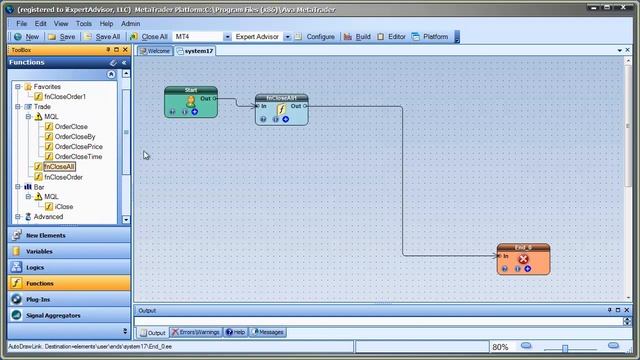
Task: Select the fnCloseAll function
Action: 59,167
